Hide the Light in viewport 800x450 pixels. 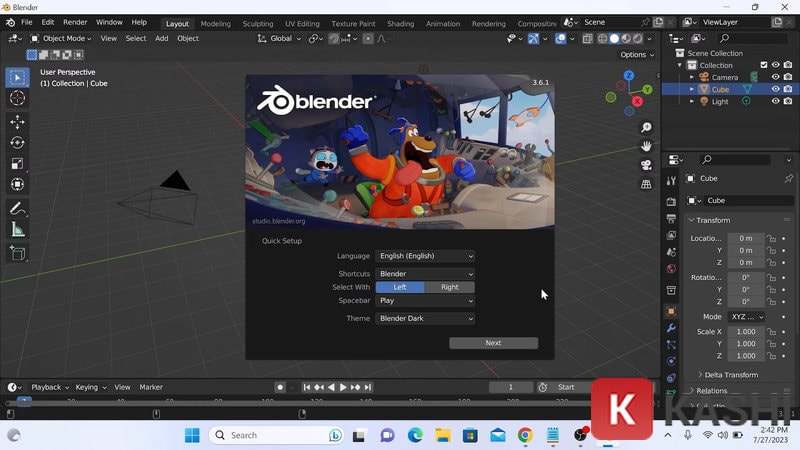776,101
